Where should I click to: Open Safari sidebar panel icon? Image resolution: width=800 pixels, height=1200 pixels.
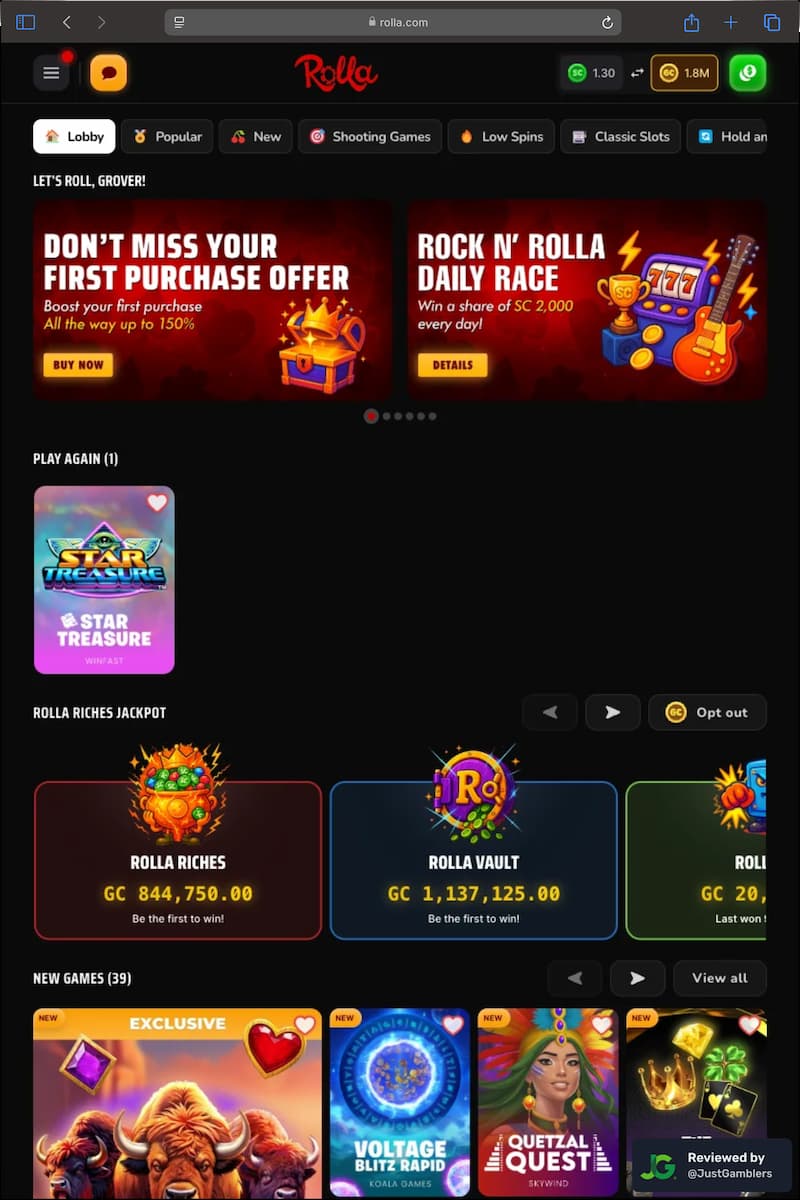26,22
